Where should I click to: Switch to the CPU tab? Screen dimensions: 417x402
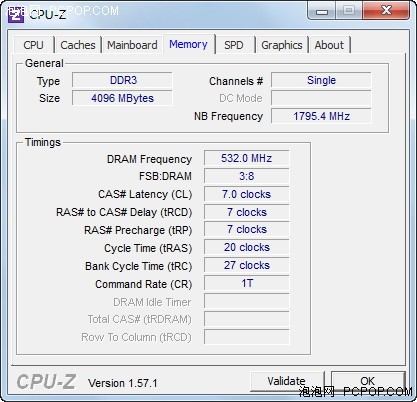click(x=34, y=45)
